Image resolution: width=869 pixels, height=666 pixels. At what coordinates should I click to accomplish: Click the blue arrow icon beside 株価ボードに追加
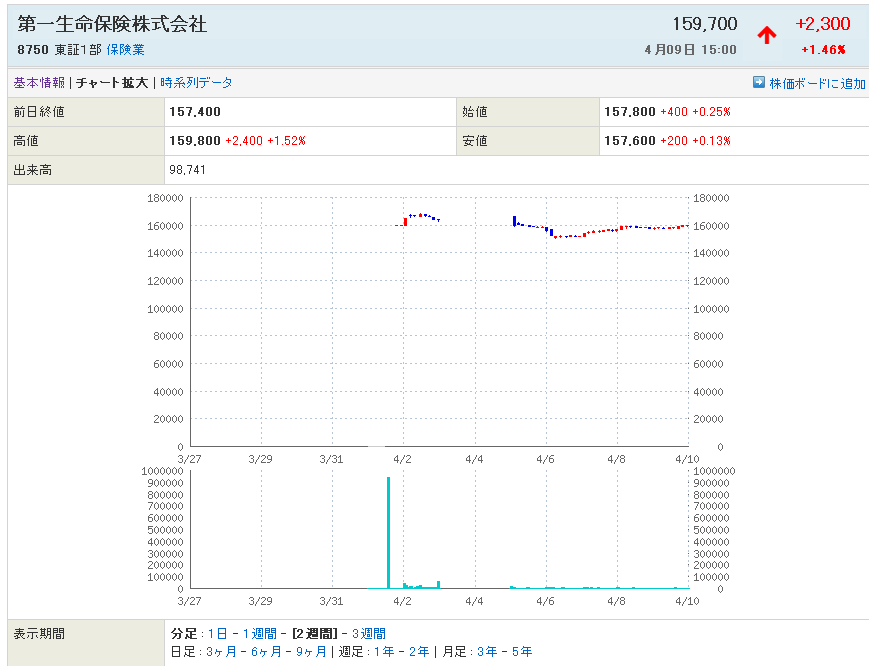(759, 83)
